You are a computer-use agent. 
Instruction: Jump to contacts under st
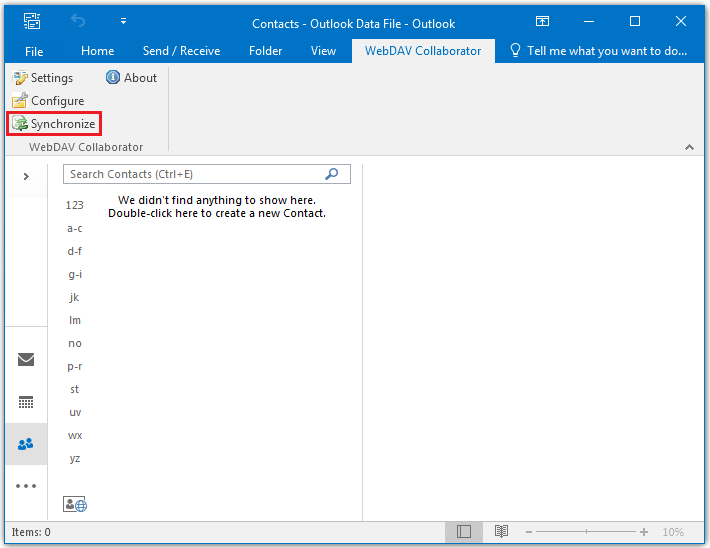pos(74,389)
